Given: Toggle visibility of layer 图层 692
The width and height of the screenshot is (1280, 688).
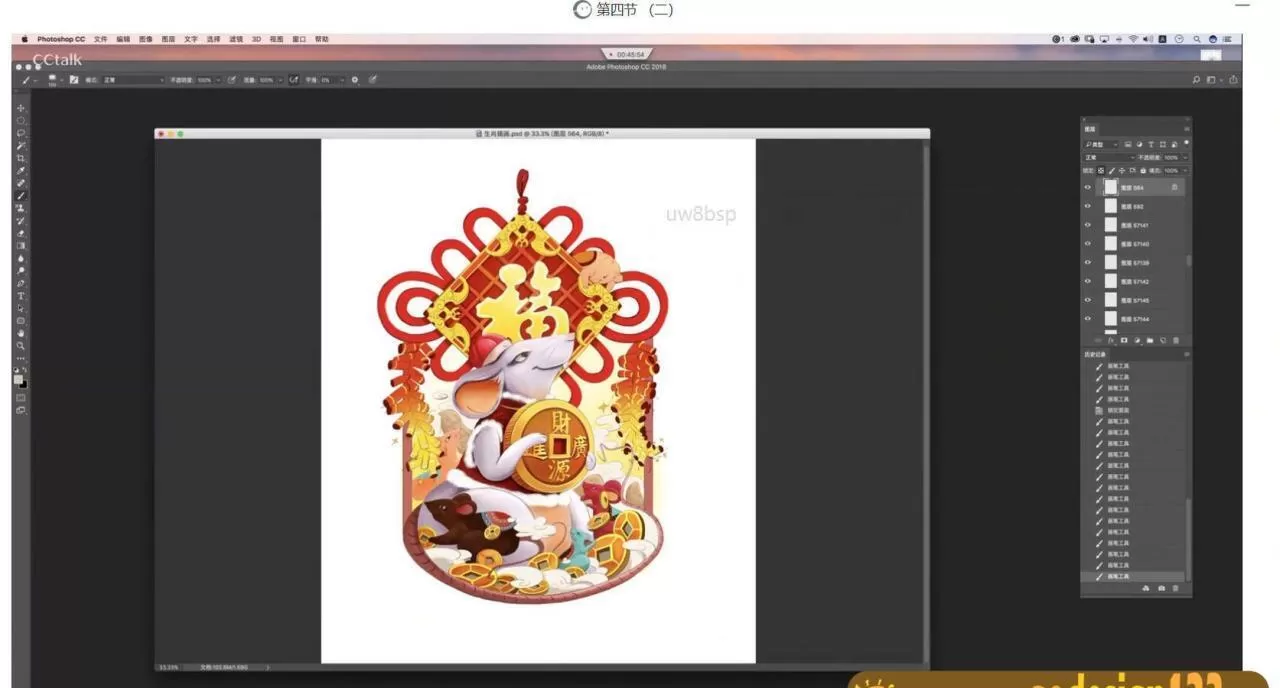Looking at the screenshot, I should [x=1088, y=206].
